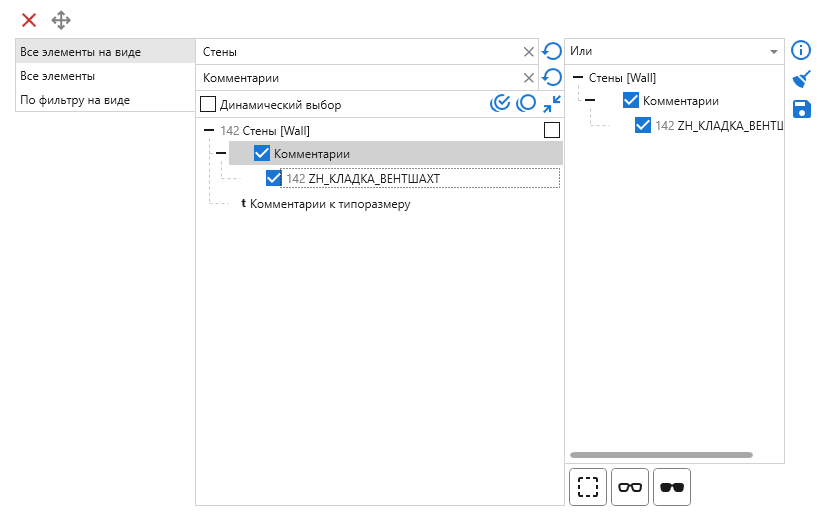The height and width of the screenshot is (520, 833).
Task: Collapse Стены [Wall] in the right tree
Action: tap(577, 78)
